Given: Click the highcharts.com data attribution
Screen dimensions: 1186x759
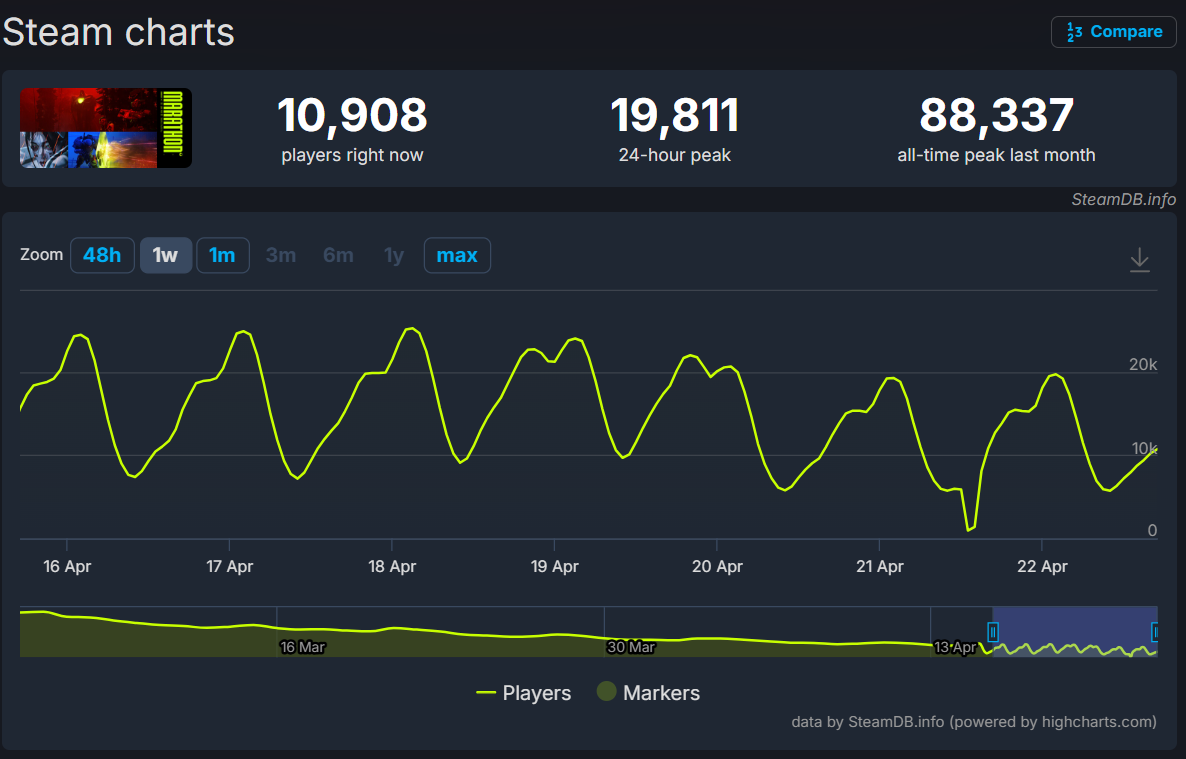Looking at the screenshot, I should click(x=973, y=721).
